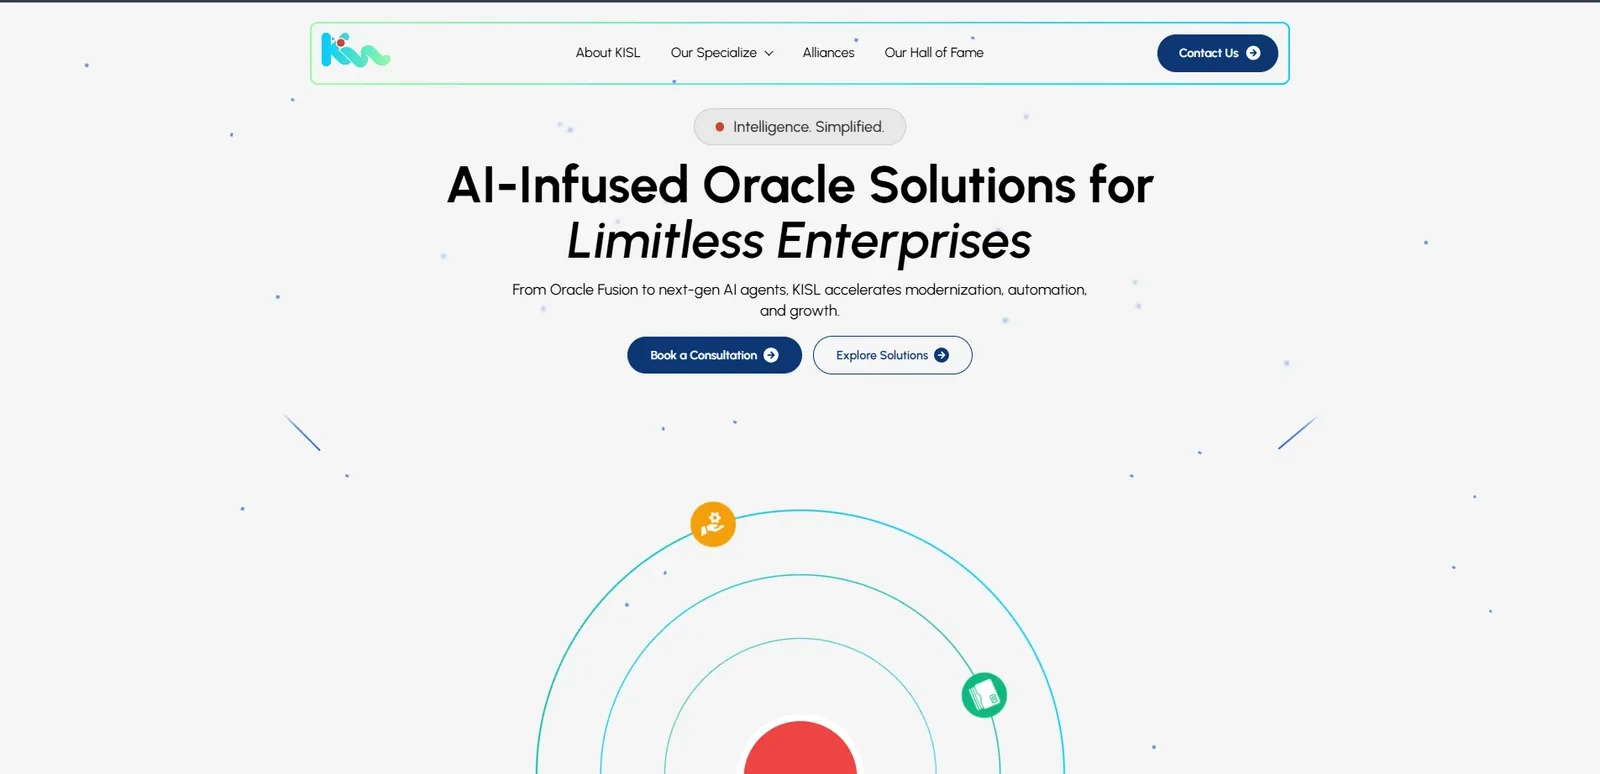Viewport: 1600px width, 774px height.
Task: Go to the Alliances page
Action: 828,53
